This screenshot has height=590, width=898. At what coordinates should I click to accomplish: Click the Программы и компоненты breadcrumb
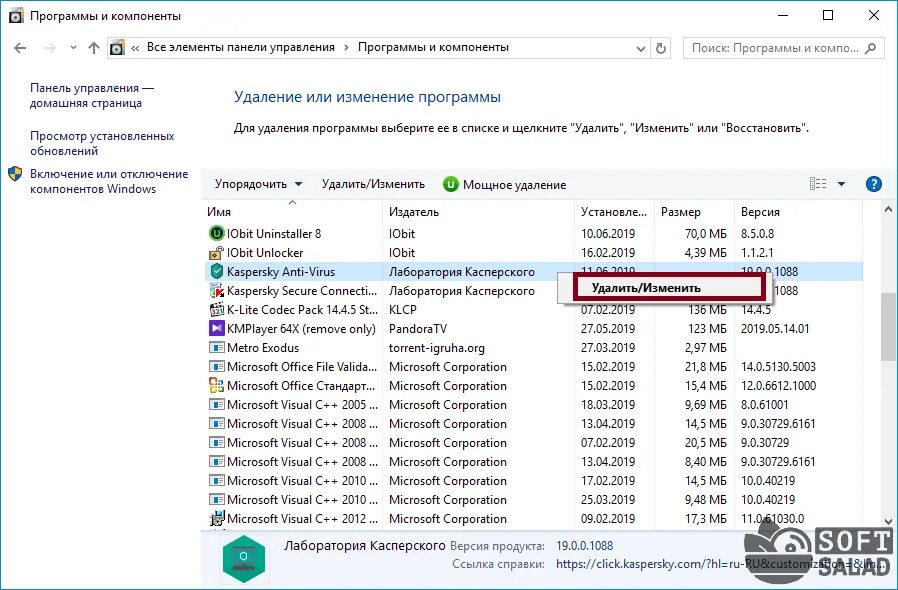tap(433, 47)
